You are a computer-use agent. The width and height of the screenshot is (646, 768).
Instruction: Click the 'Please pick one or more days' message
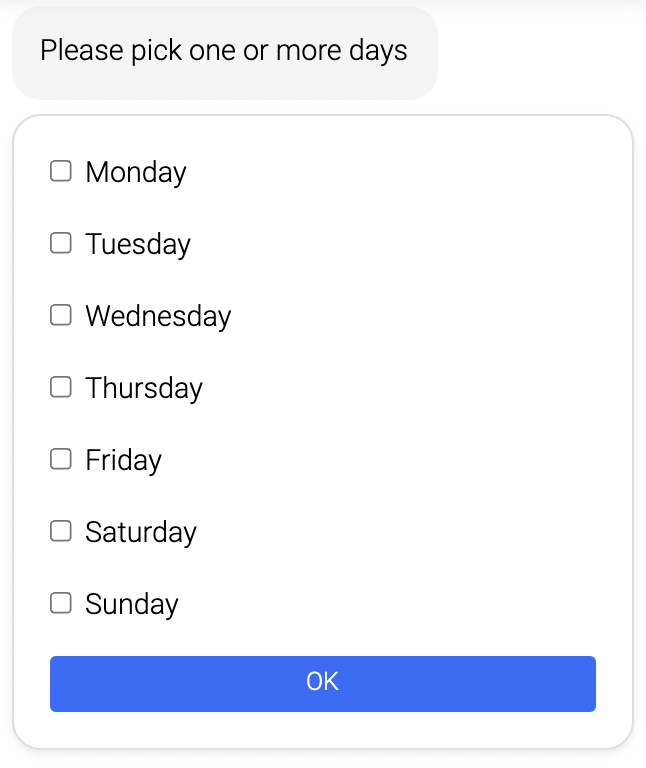click(224, 50)
